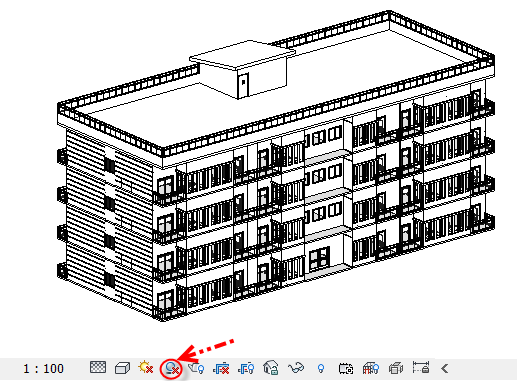Image resolution: width=517 pixels, height=381 pixels.
Task: Open the Visual Style box icon menu
Action: 122,368
